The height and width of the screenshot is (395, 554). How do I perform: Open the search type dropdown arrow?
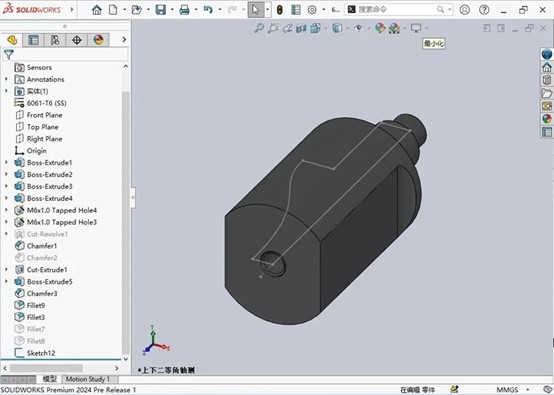coord(450,10)
